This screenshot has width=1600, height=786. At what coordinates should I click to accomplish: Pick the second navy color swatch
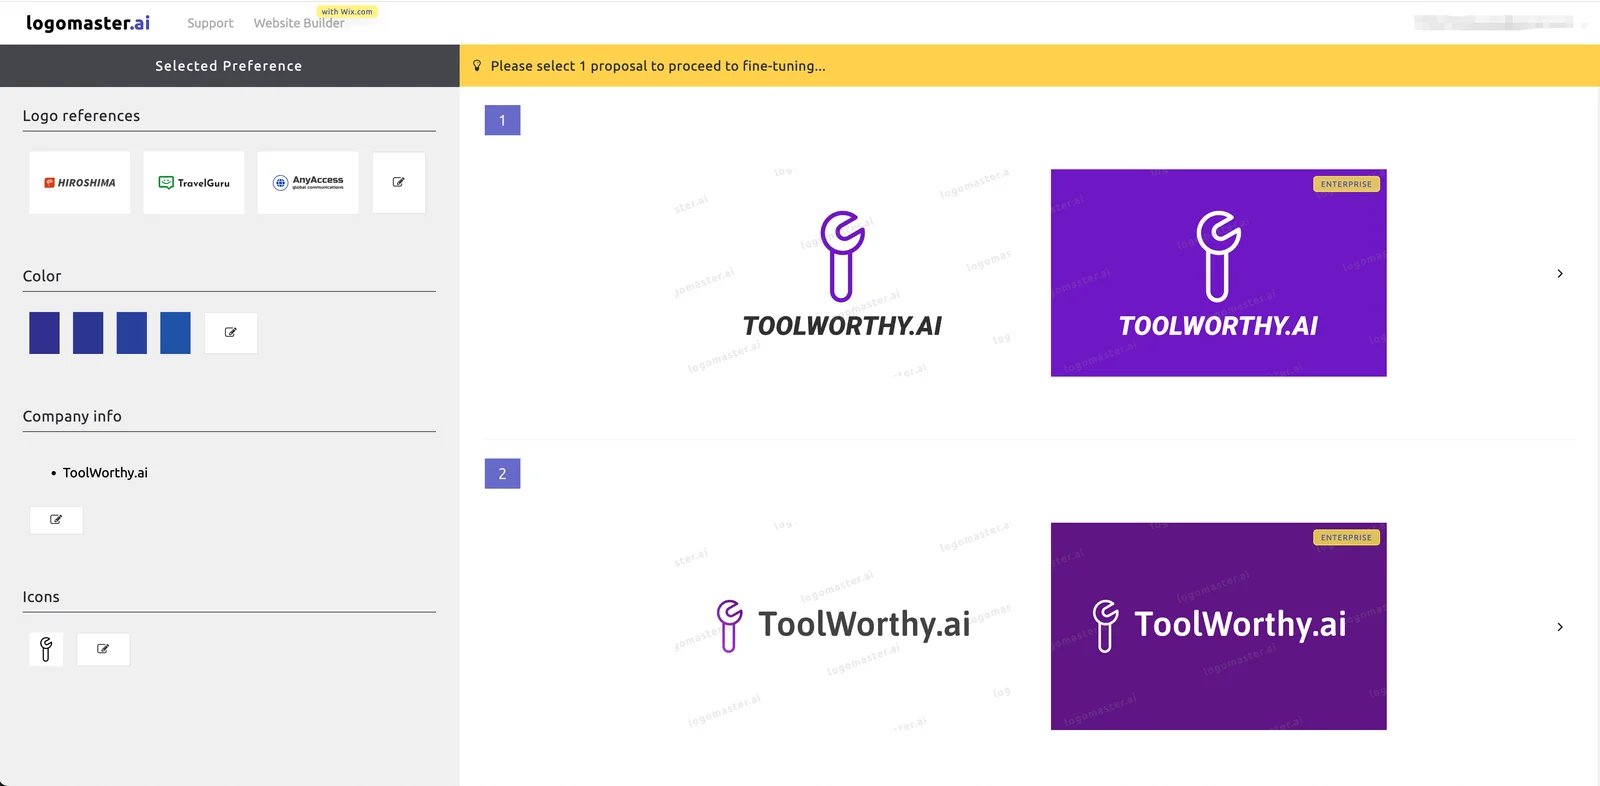(88, 333)
